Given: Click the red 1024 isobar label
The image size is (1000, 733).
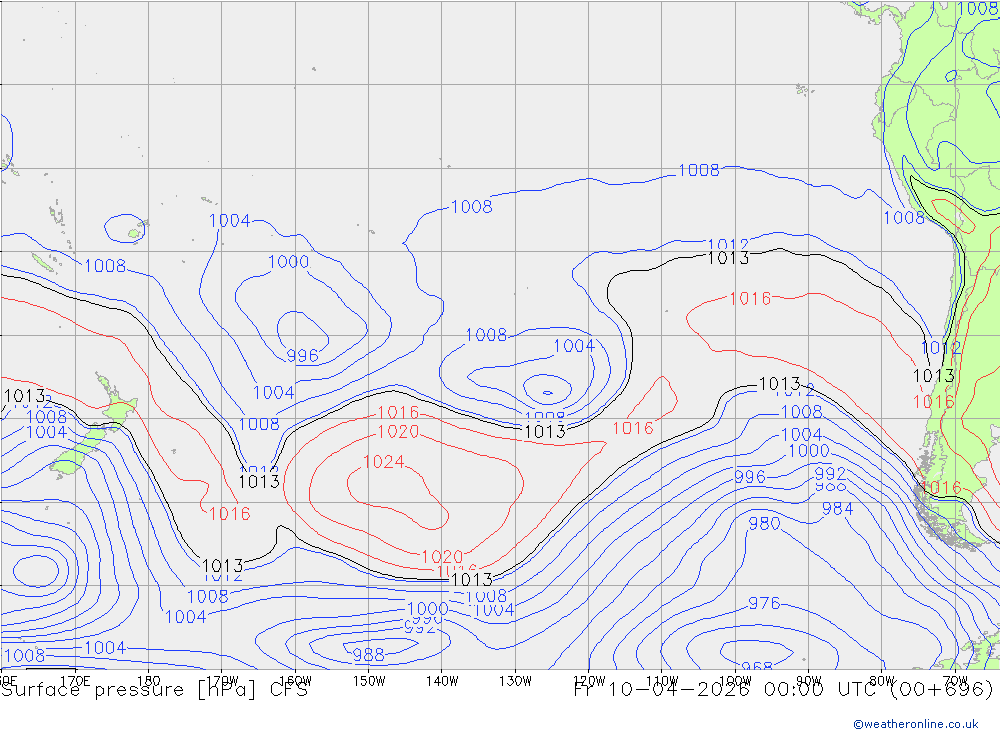Looking at the screenshot, I should (x=383, y=462).
